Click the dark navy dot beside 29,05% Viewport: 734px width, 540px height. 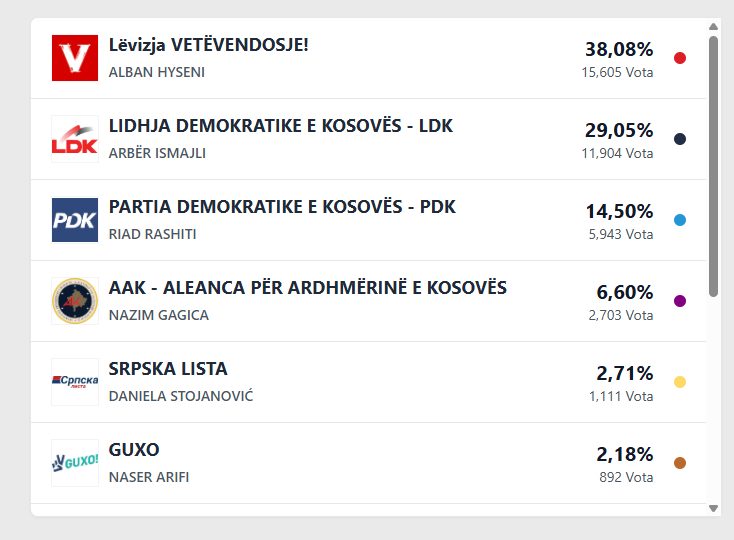[680, 139]
